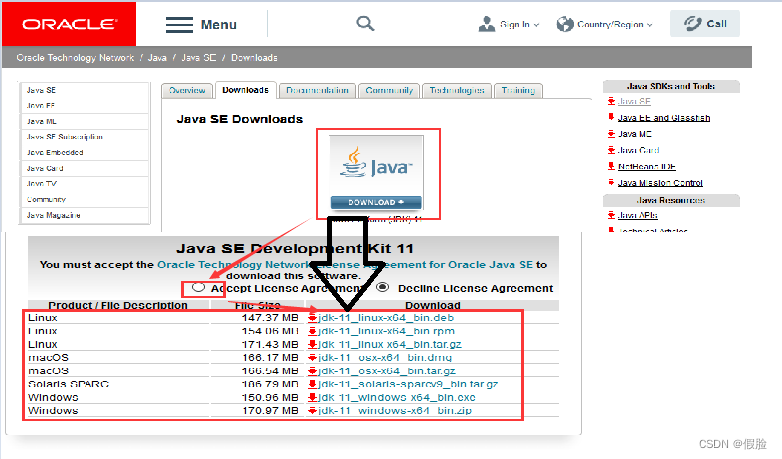Viewport: 782px width, 459px height.
Task: Open Oracle Technology Network License Agreement link
Action: (x=345, y=264)
